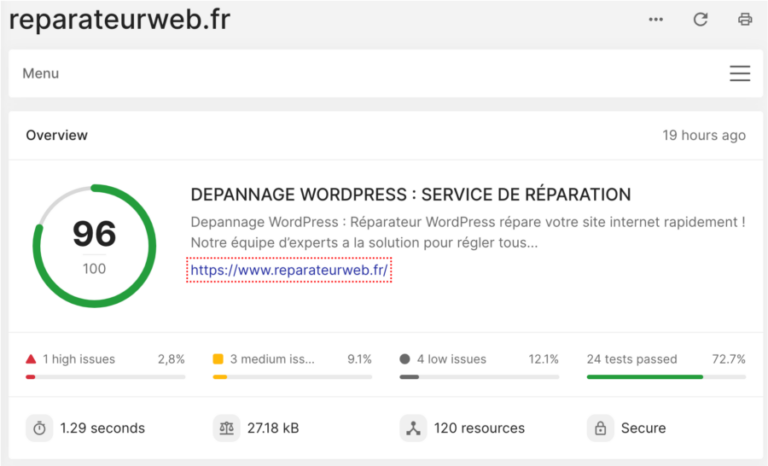Click the DEPANNAGE WORDPRESS page title
The image size is (768, 466).
point(410,195)
